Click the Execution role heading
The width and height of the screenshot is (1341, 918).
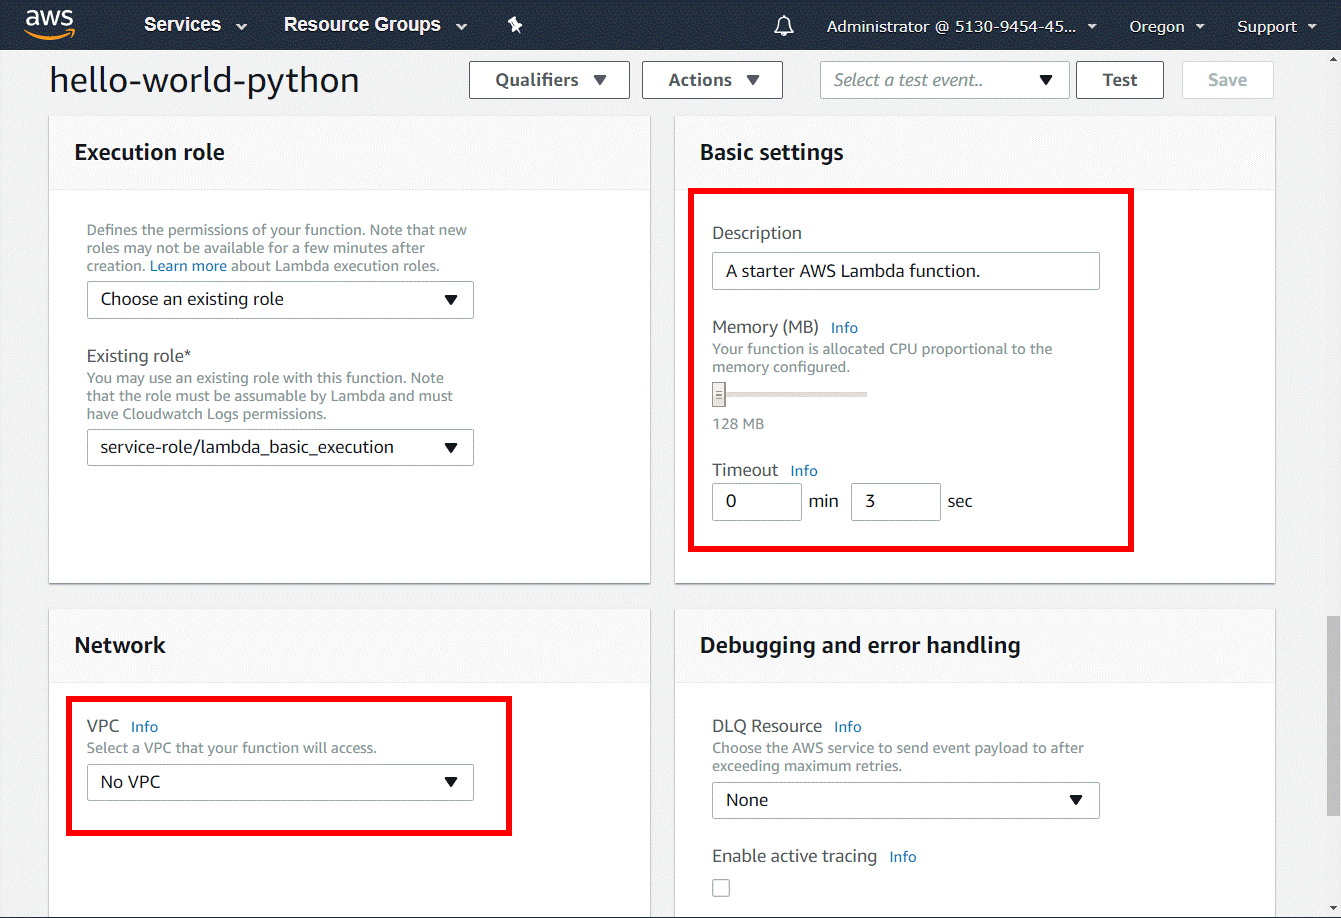click(x=149, y=152)
